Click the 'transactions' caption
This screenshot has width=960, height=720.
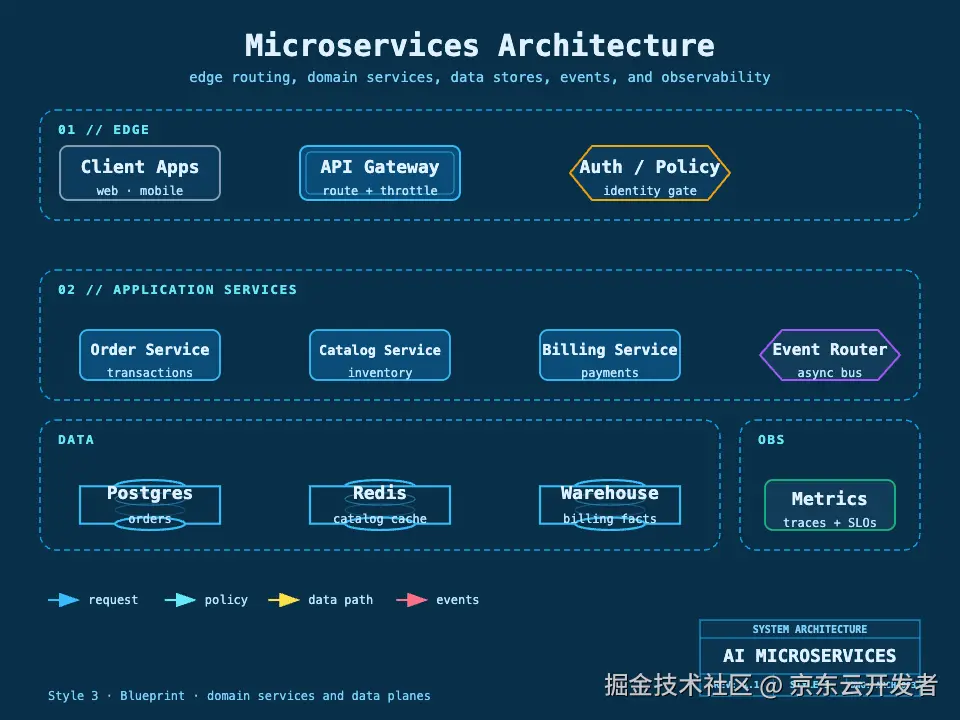coord(150,373)
